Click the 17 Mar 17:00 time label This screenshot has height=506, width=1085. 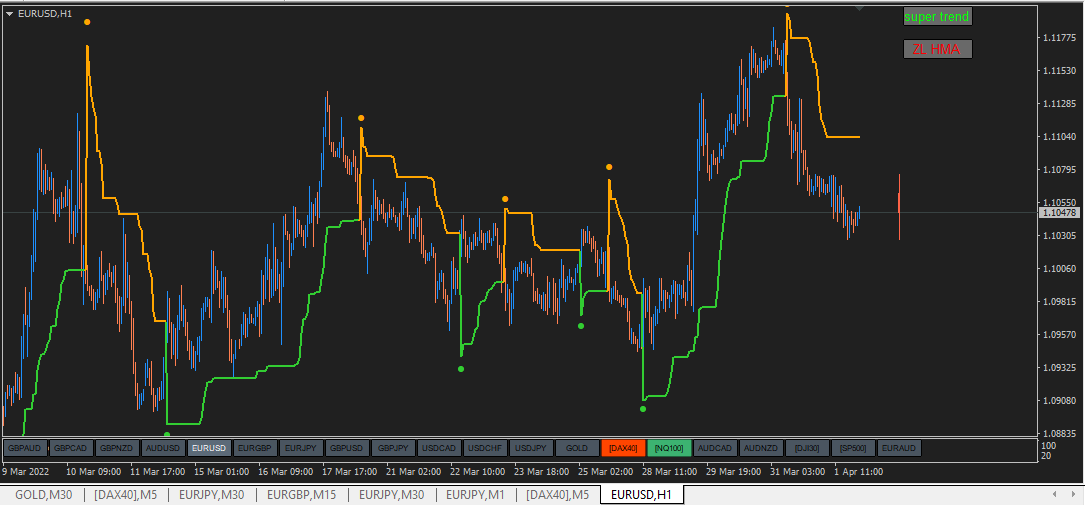click(x=348, y=472)
